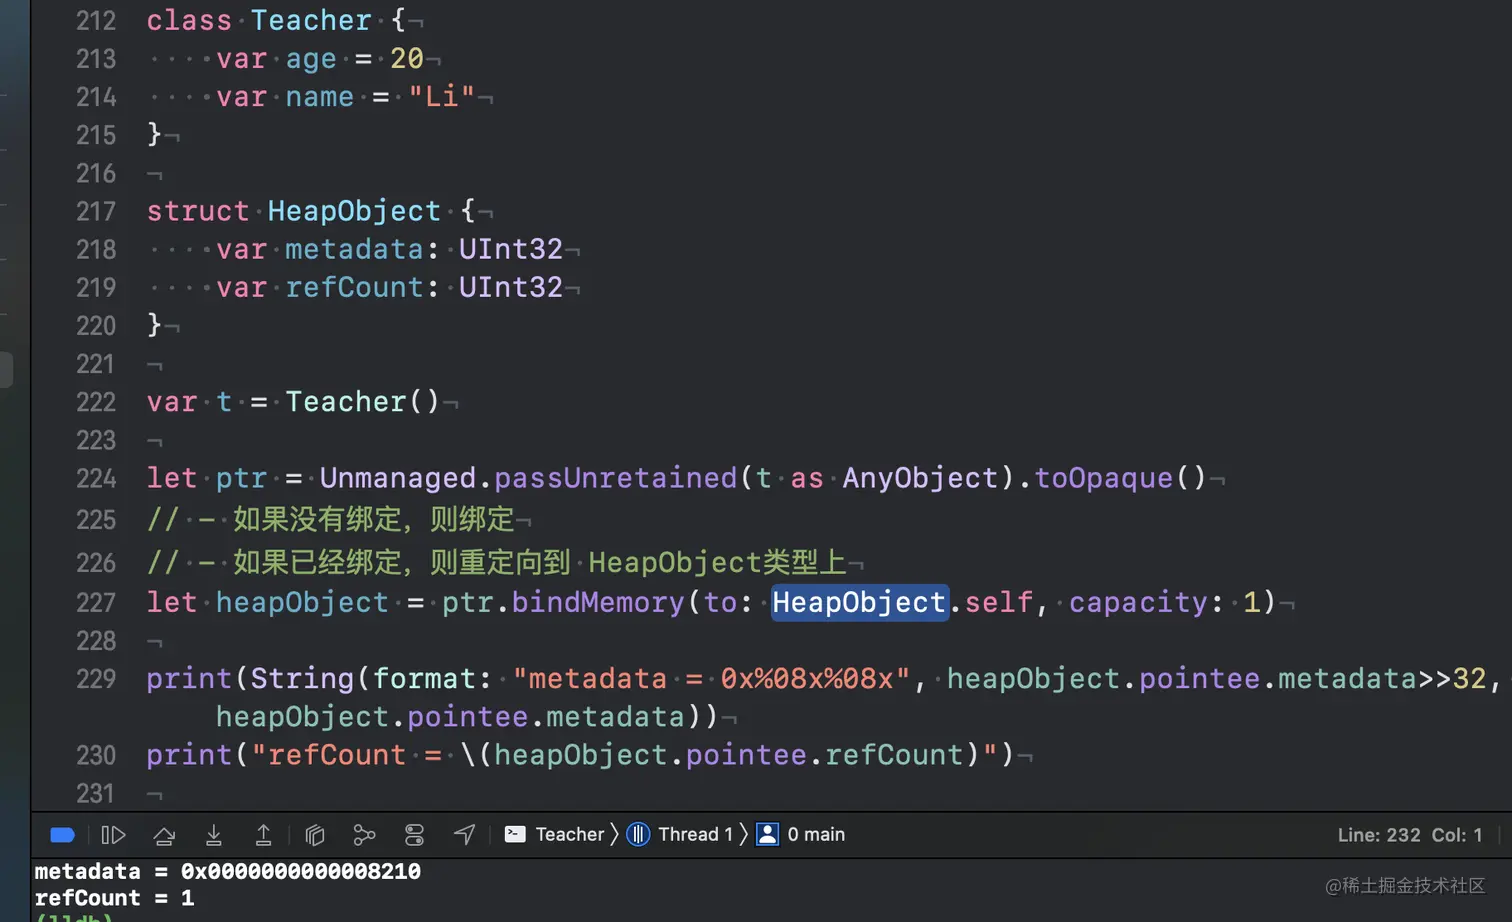Select the 0 main stack frame

816,834
